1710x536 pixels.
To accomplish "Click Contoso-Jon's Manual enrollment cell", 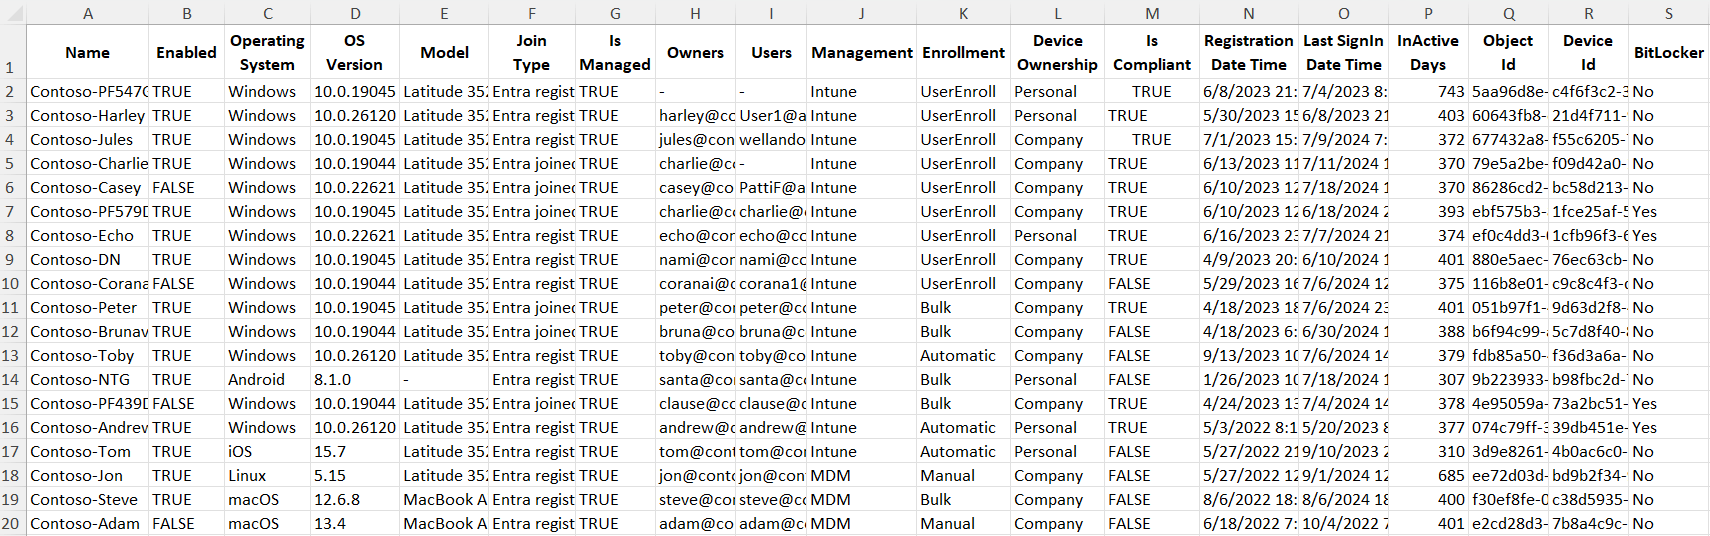I will (x=964, y=475).
